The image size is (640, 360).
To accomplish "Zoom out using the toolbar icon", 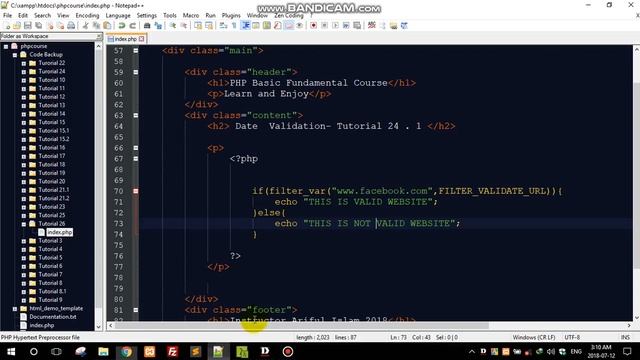I will (x=184, y=26).
